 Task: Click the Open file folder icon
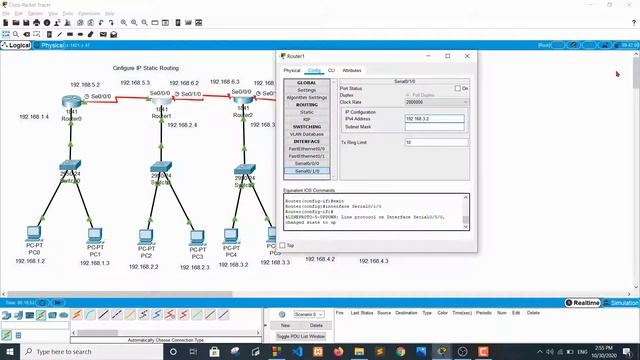tap(16, 23)
